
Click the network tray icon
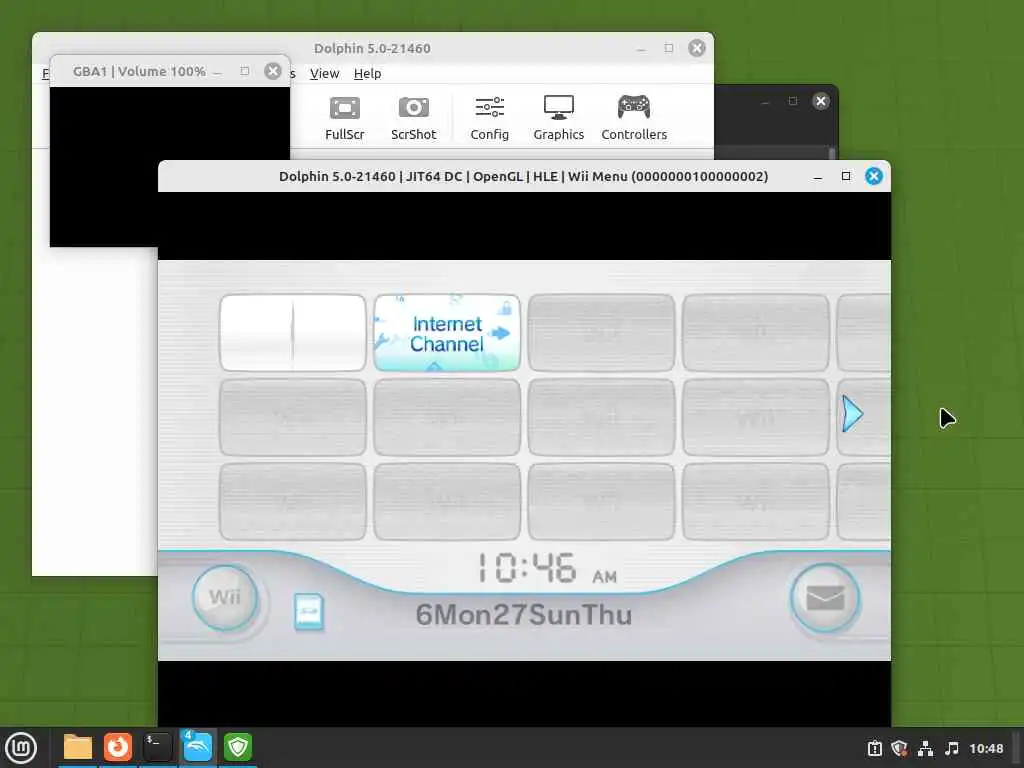925,748
